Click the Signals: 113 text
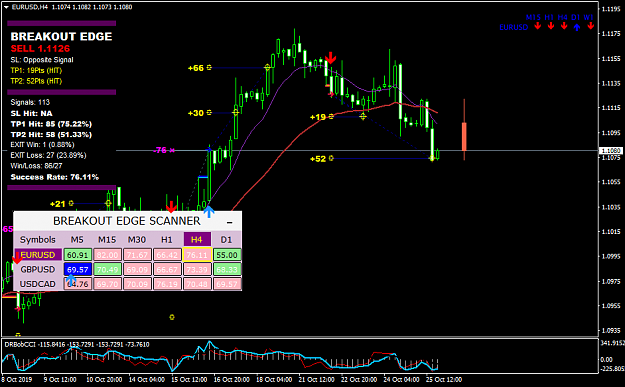The image size is (625, 387). click(30, 102)
